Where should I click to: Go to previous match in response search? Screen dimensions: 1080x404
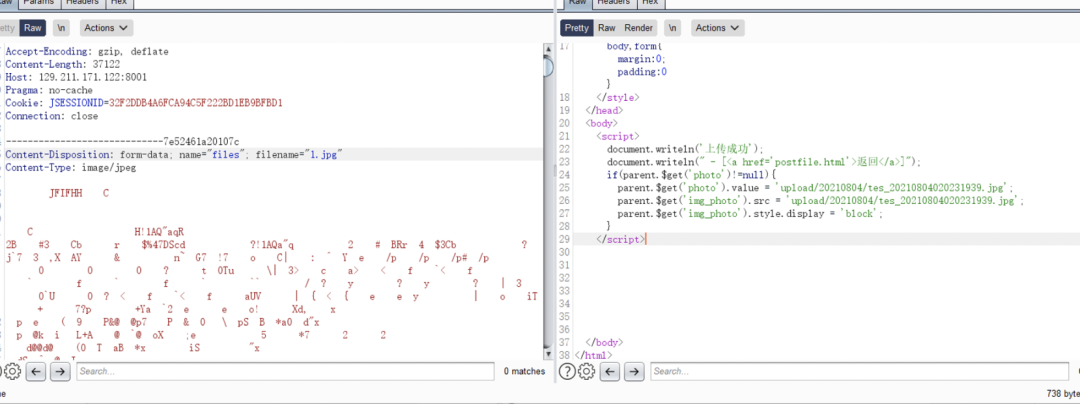coord(609,372)
